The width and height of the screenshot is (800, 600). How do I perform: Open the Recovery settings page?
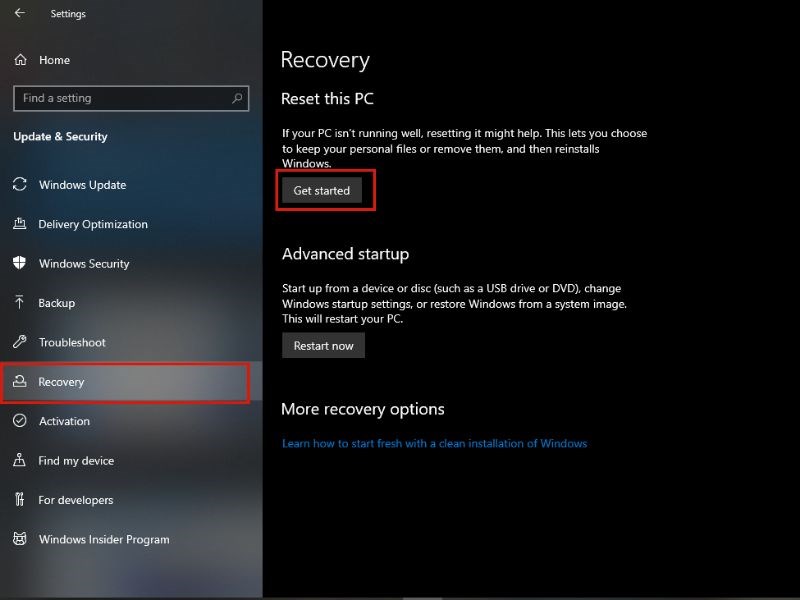pos(62,382)
